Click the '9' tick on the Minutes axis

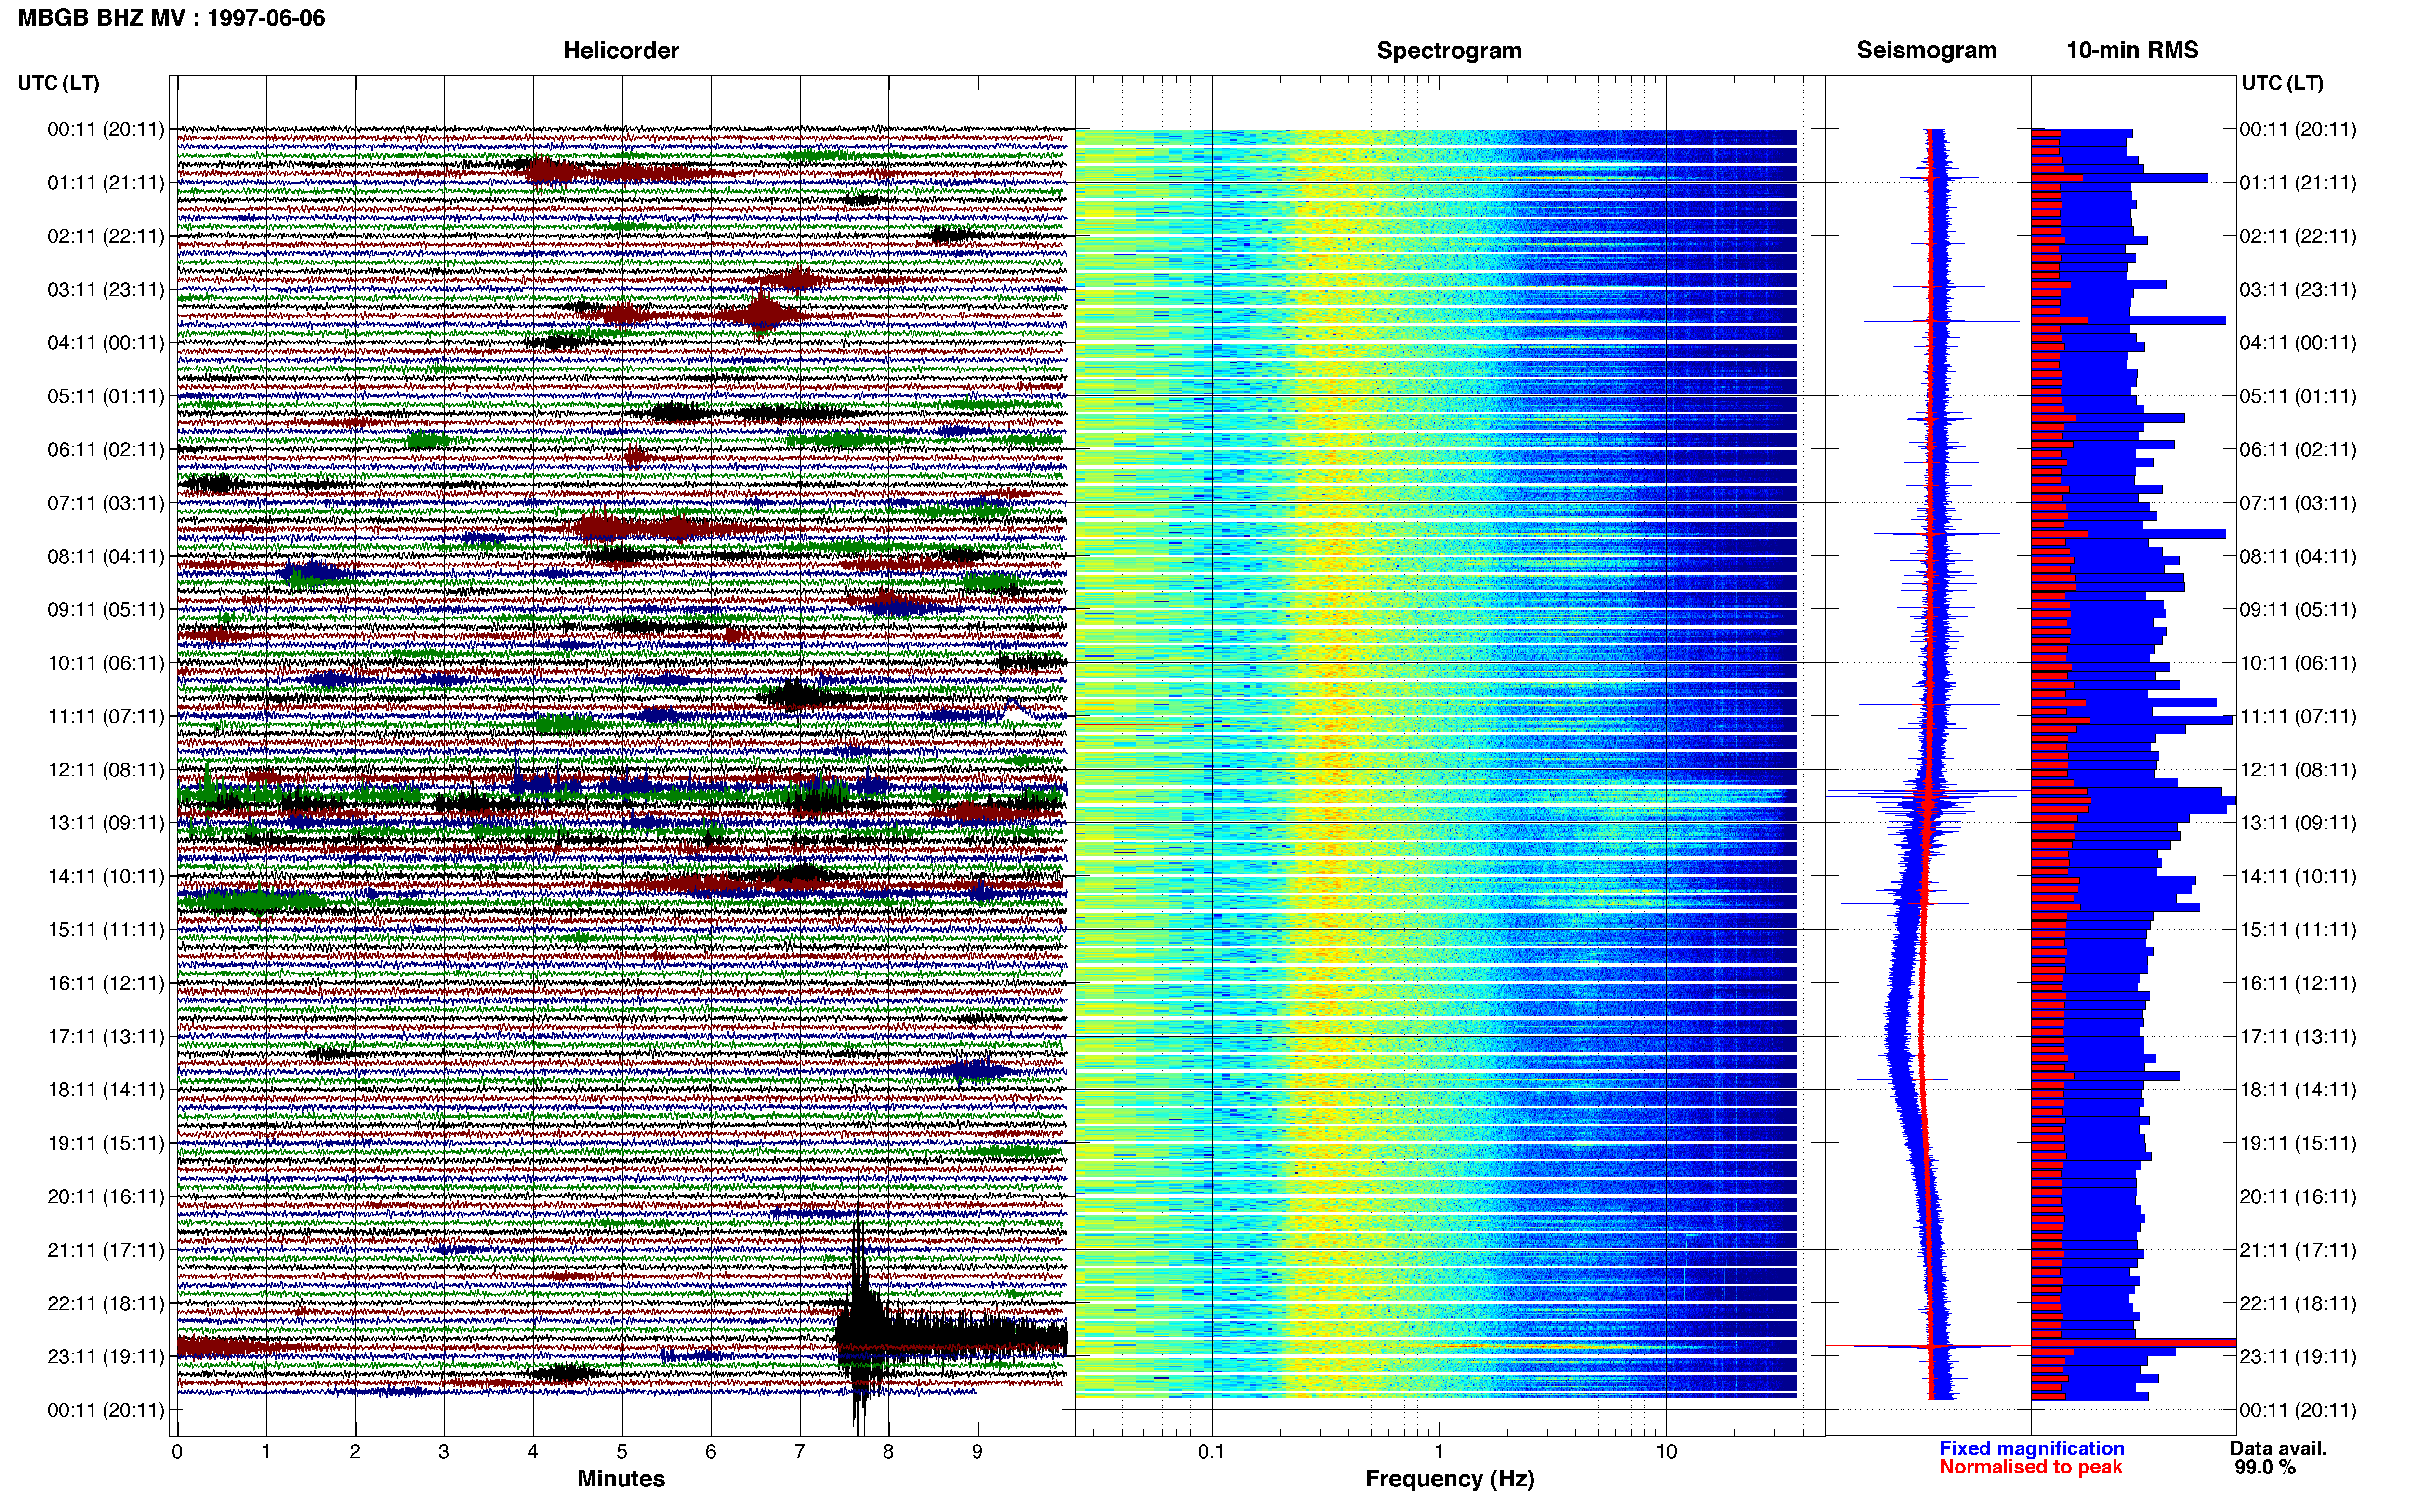coord(977,1452)
